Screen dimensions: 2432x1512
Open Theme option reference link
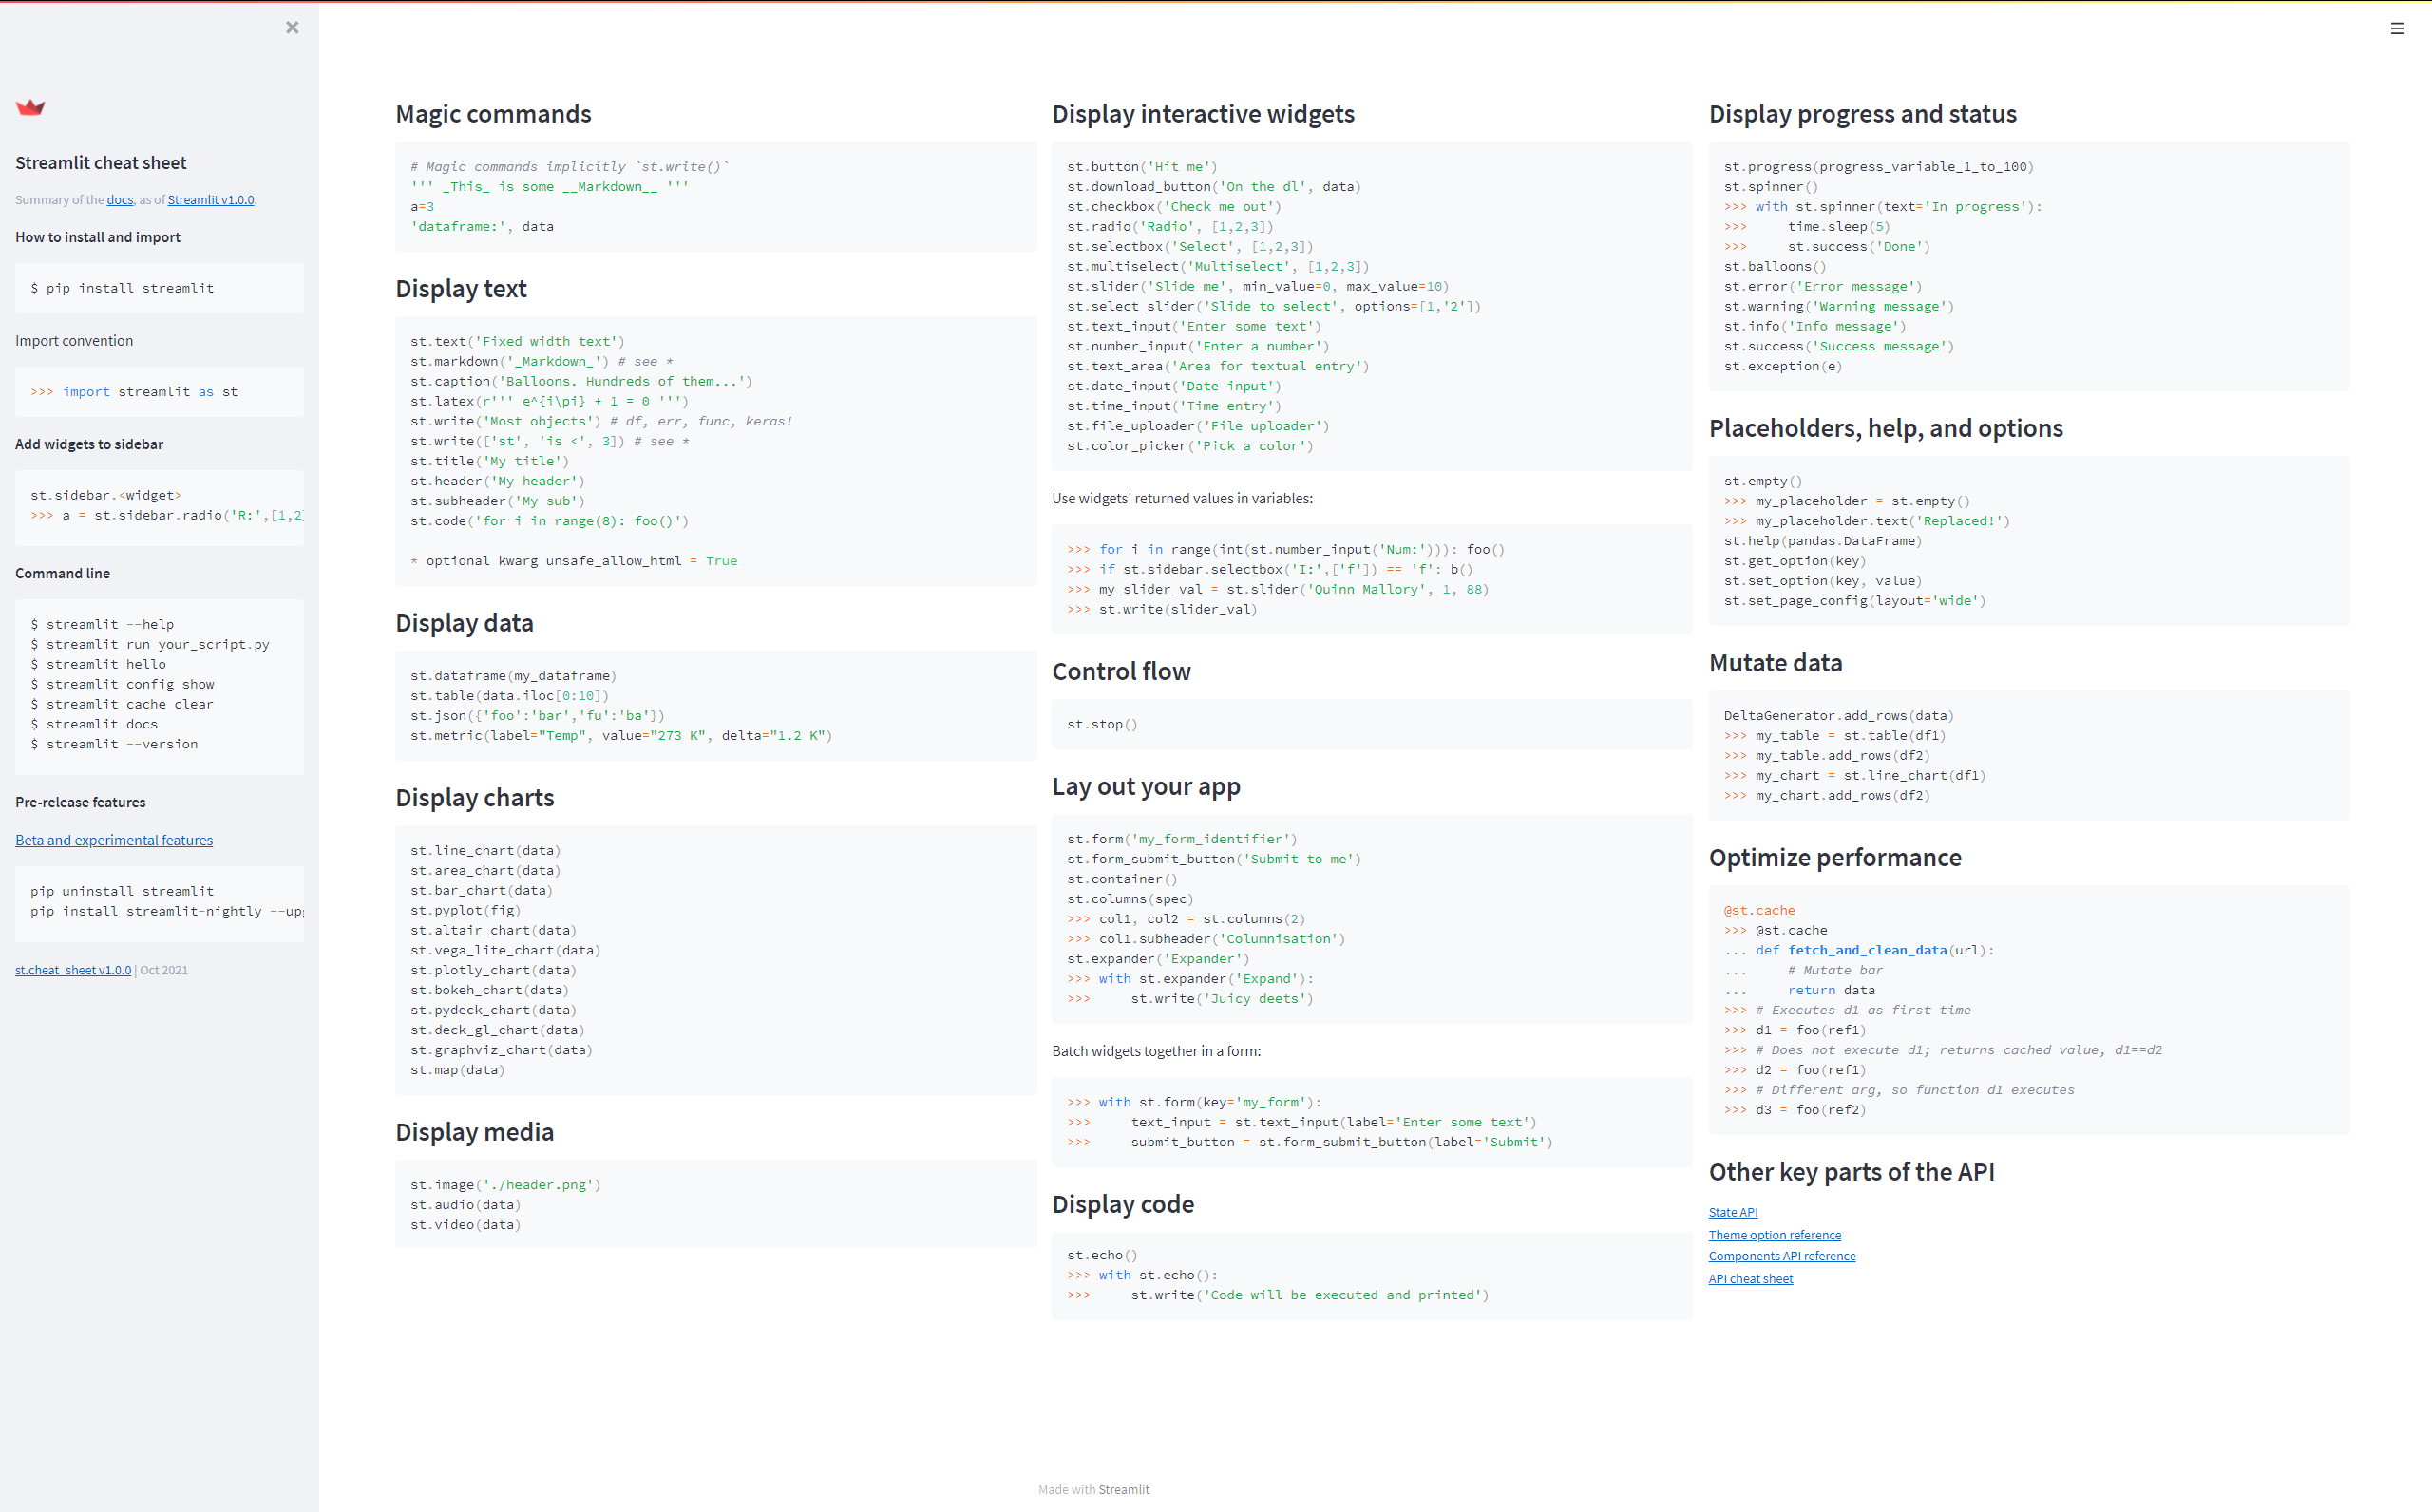[1774, 1235]
